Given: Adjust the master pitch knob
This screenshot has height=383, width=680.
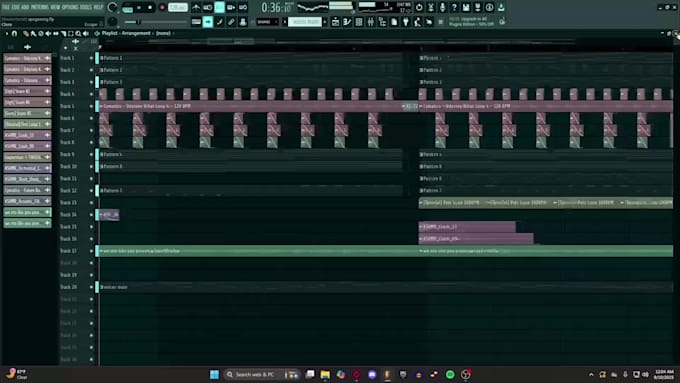Looking at the screenshot, I should pos(112,22).
